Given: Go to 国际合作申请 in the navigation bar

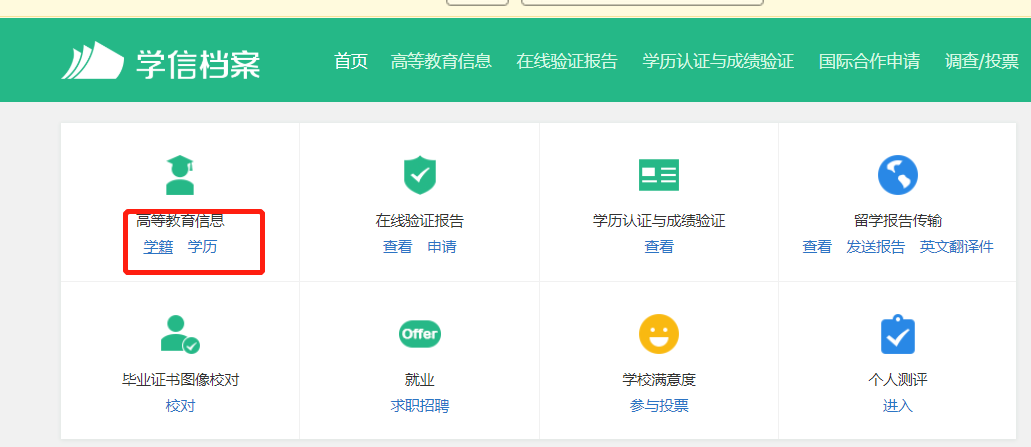Looking at the screenshot, I should [869, 62].
